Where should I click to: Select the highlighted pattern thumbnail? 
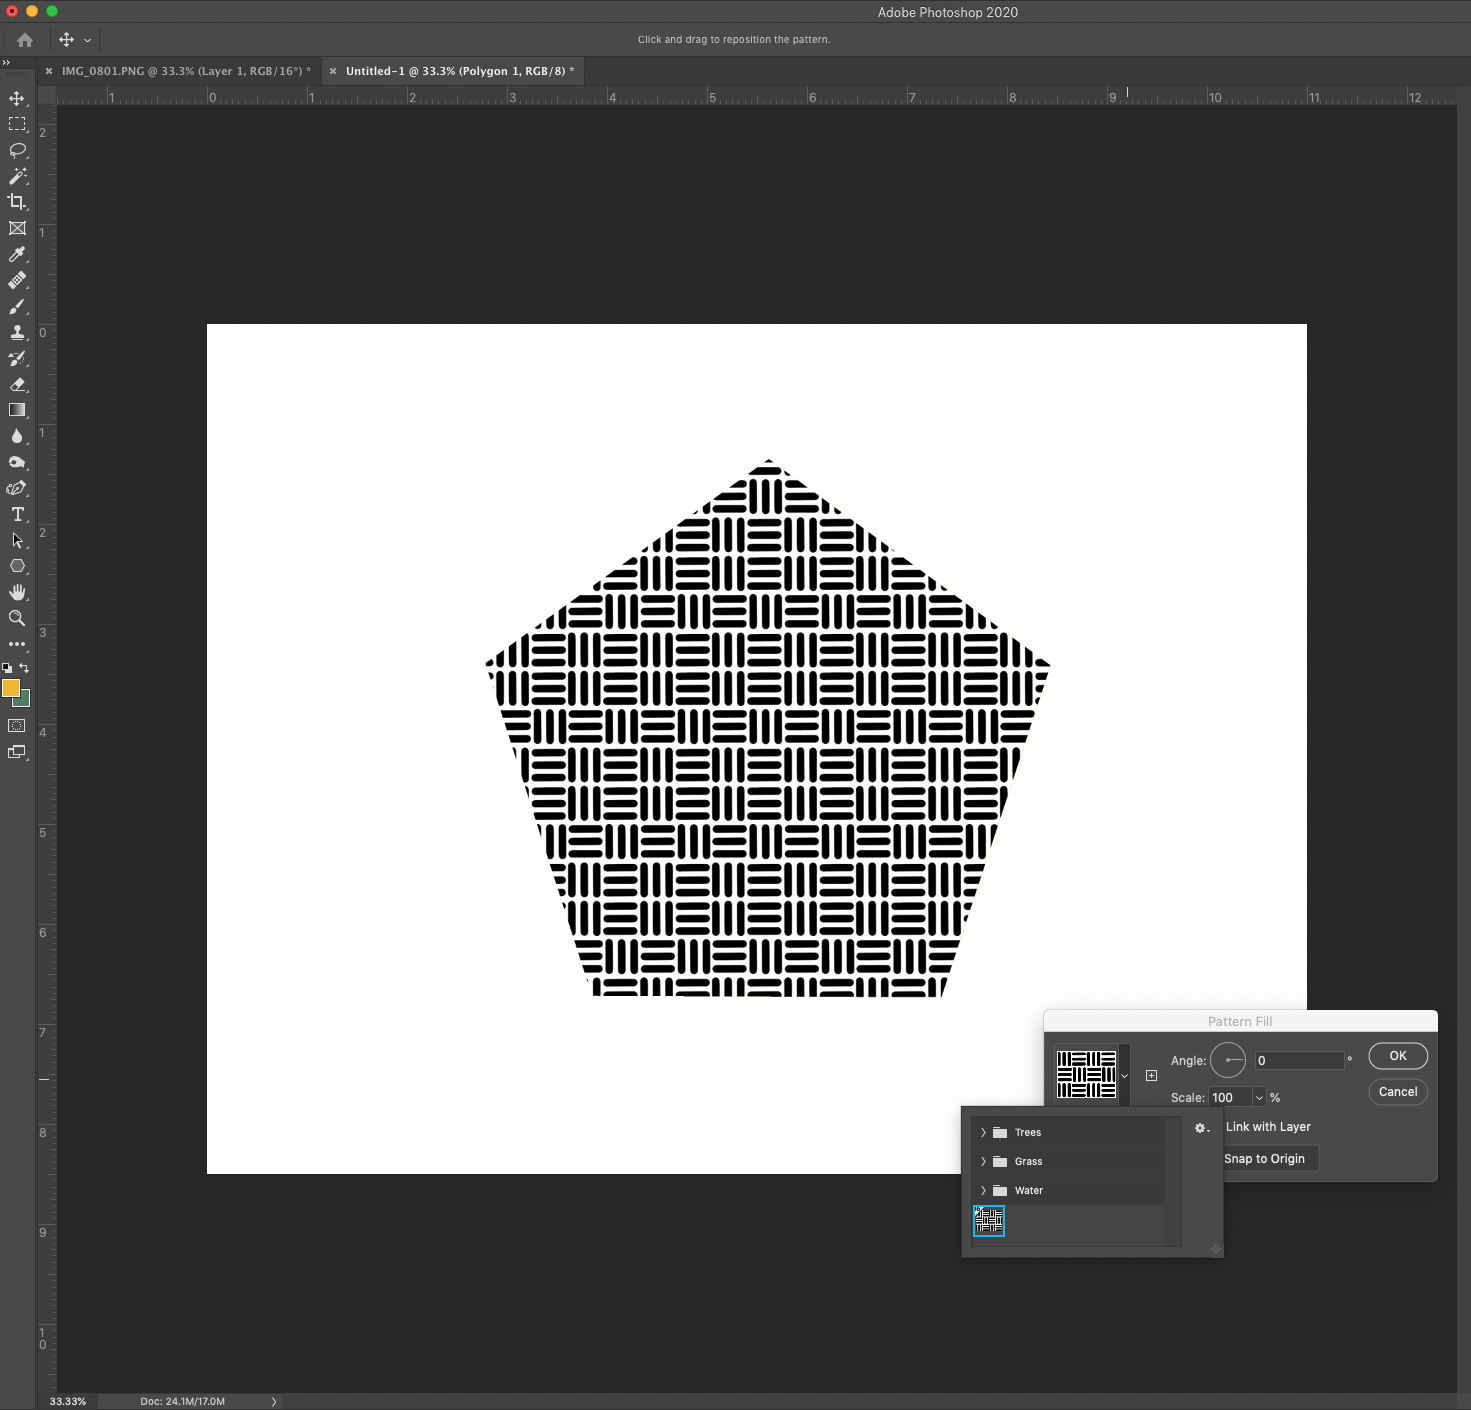pos(989,1220)
